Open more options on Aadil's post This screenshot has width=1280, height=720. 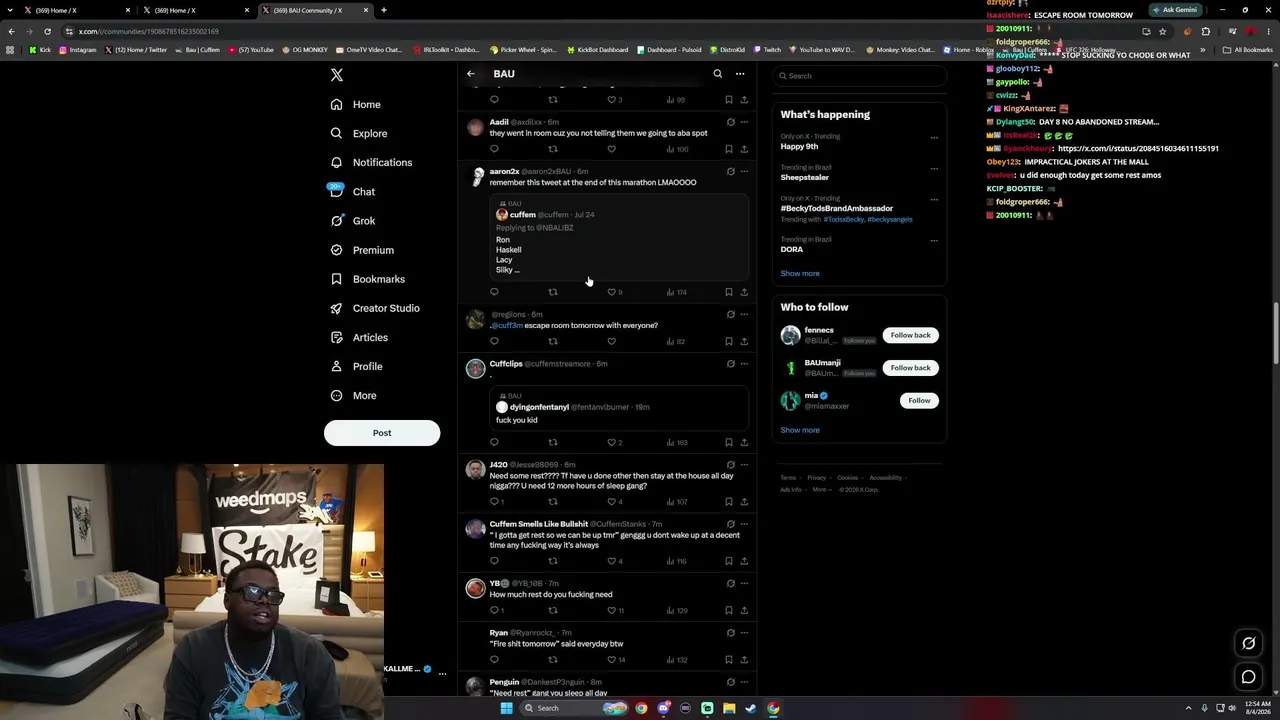744,122
